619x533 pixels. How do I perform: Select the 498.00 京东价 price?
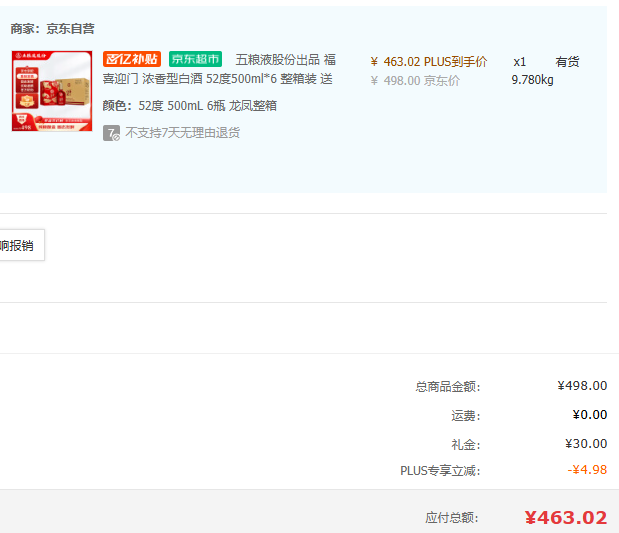point(415,81)
